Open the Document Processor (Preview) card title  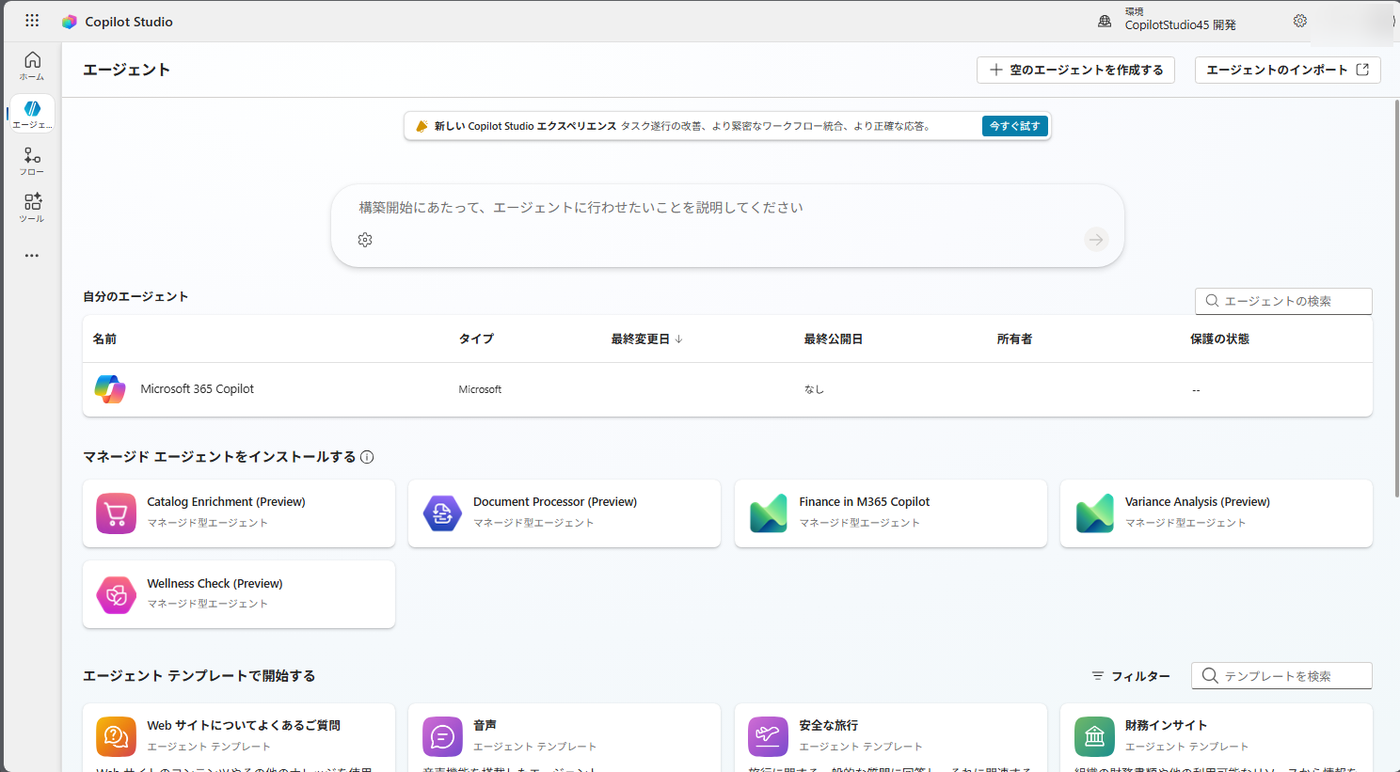click(555, 502)
